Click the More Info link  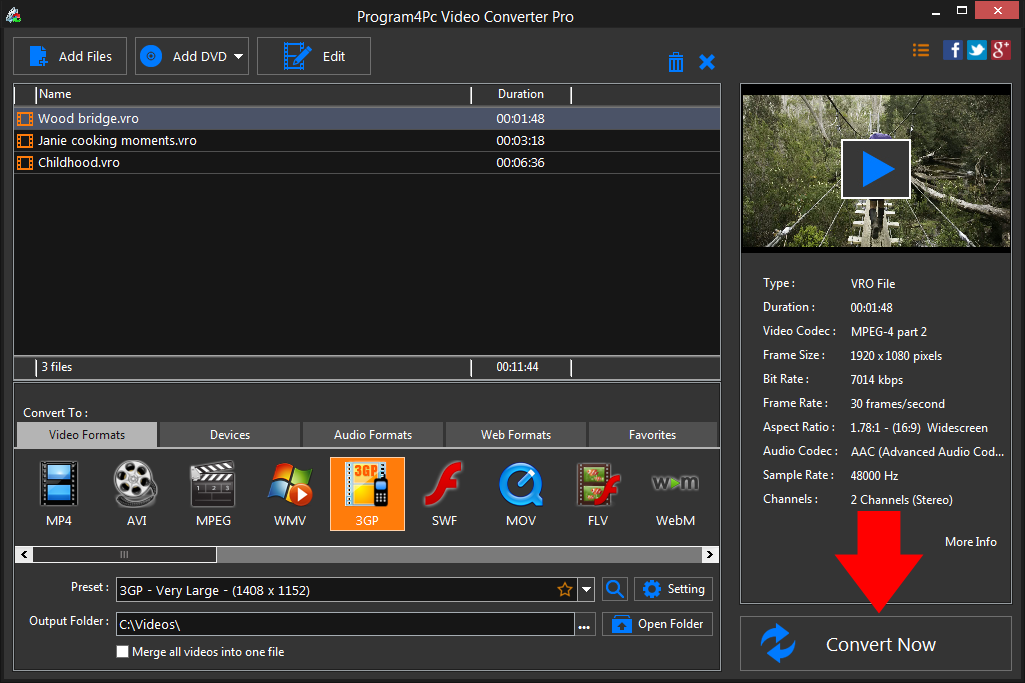pyautogui.click(x=970, y=542)
